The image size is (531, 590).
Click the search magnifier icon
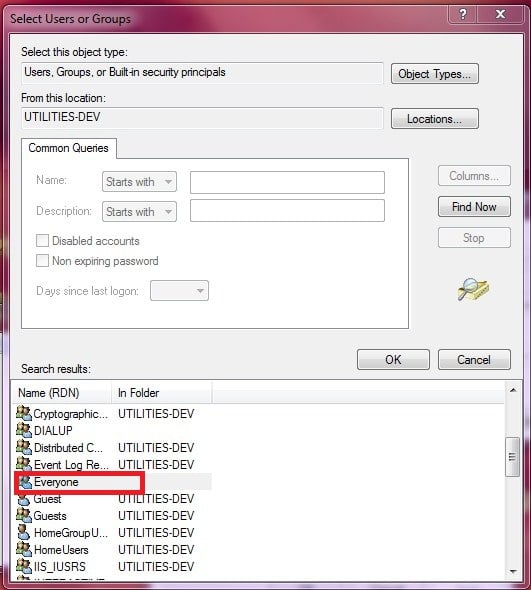pos(473,289)
